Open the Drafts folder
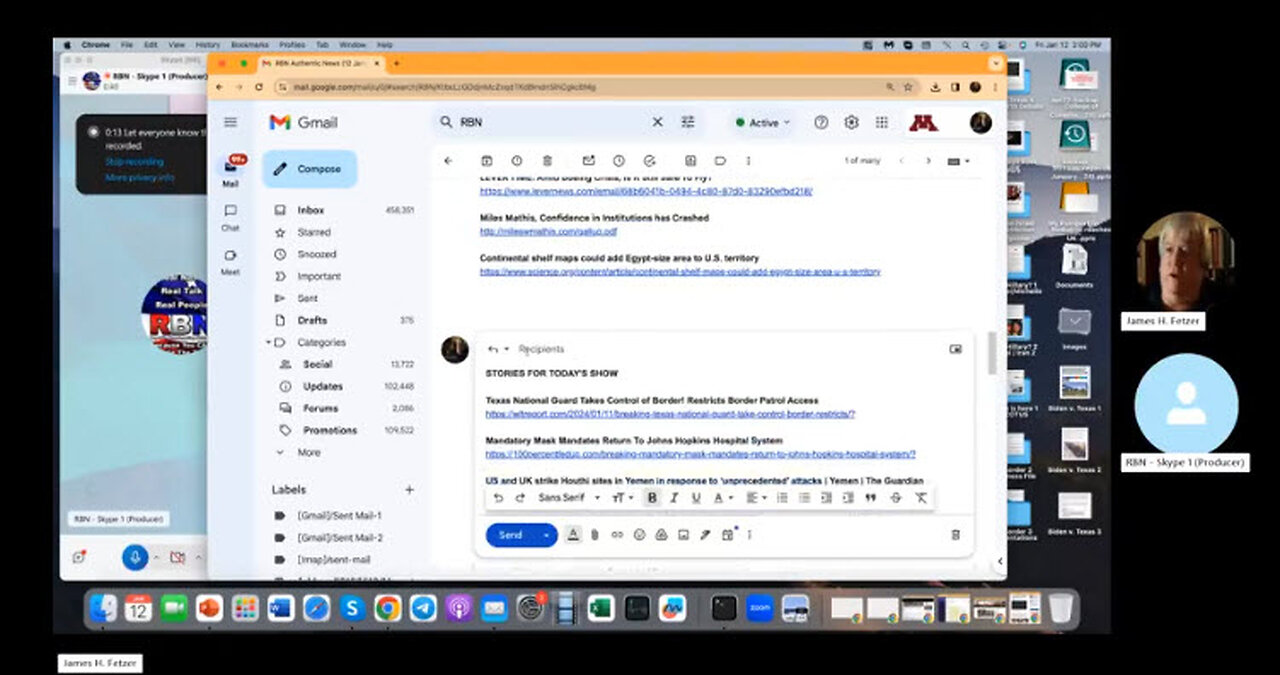This screenshot has width=1280, height=675. (x=342, y=320)
